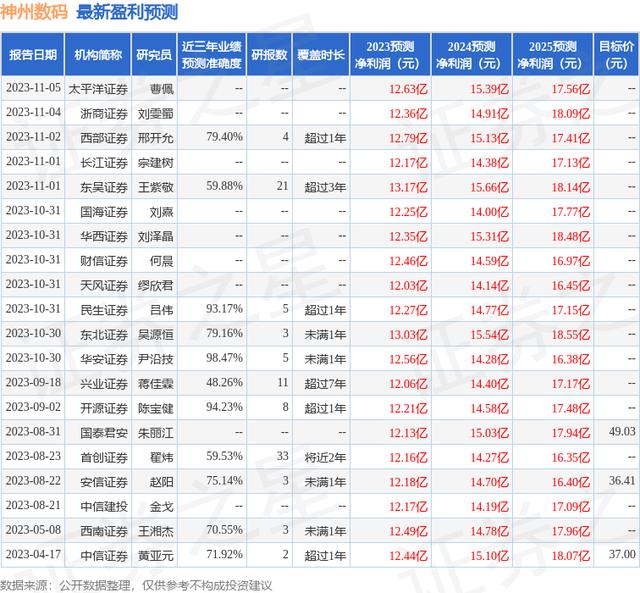Click the accuracy value 79.40%
This screenshot has height=593, width=640.
224,137
